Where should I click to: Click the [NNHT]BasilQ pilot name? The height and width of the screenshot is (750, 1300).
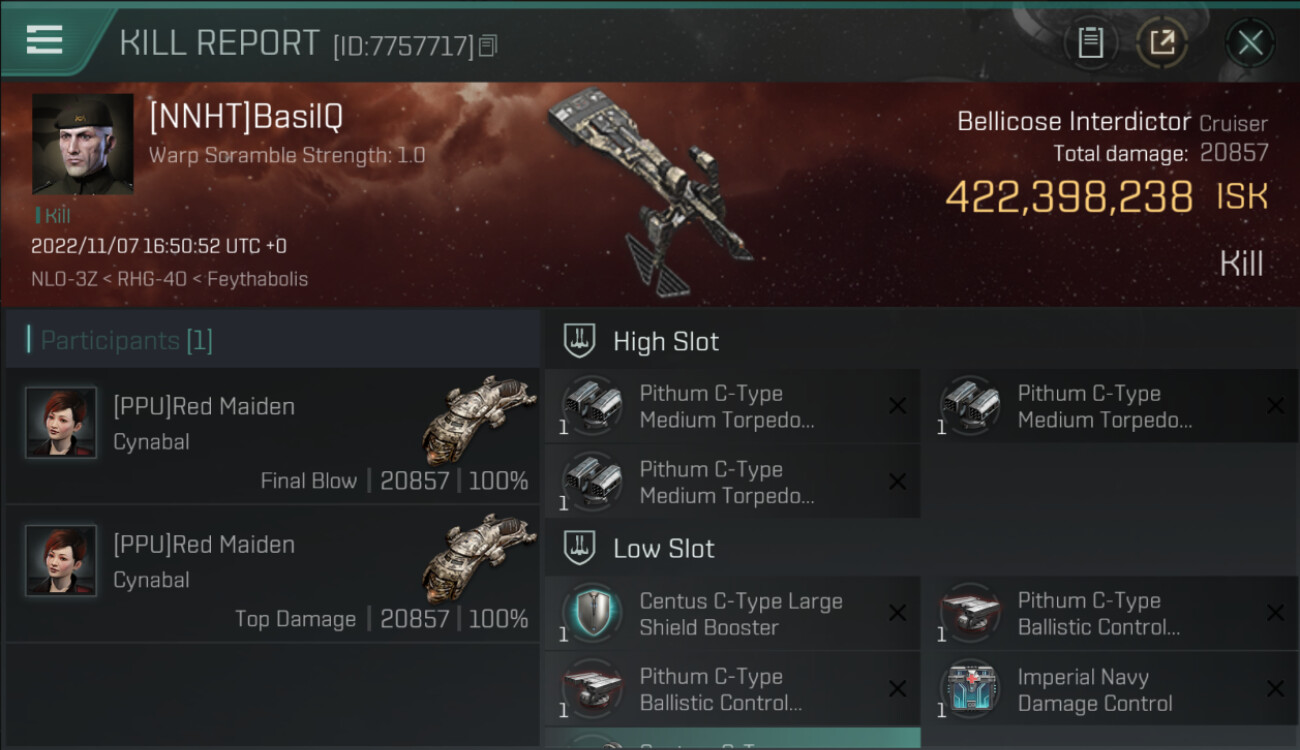click(x=246, y=117)
